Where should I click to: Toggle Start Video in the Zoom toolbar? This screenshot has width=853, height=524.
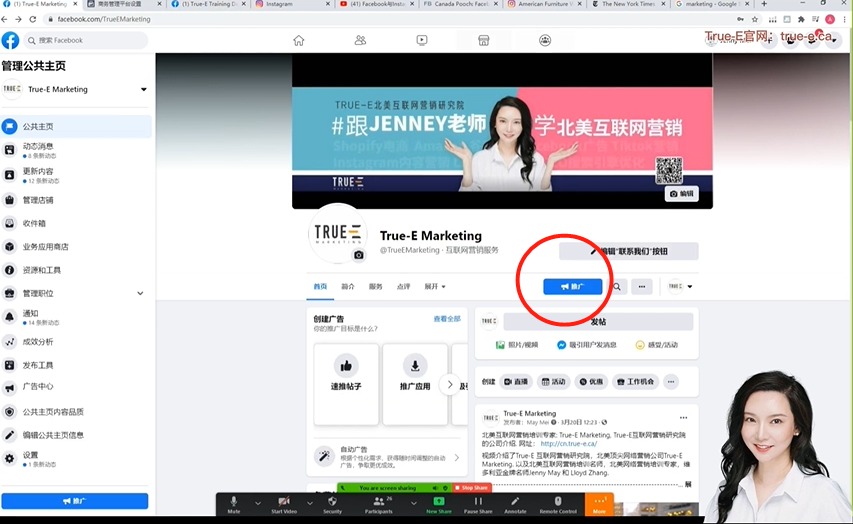coord(284,503)
